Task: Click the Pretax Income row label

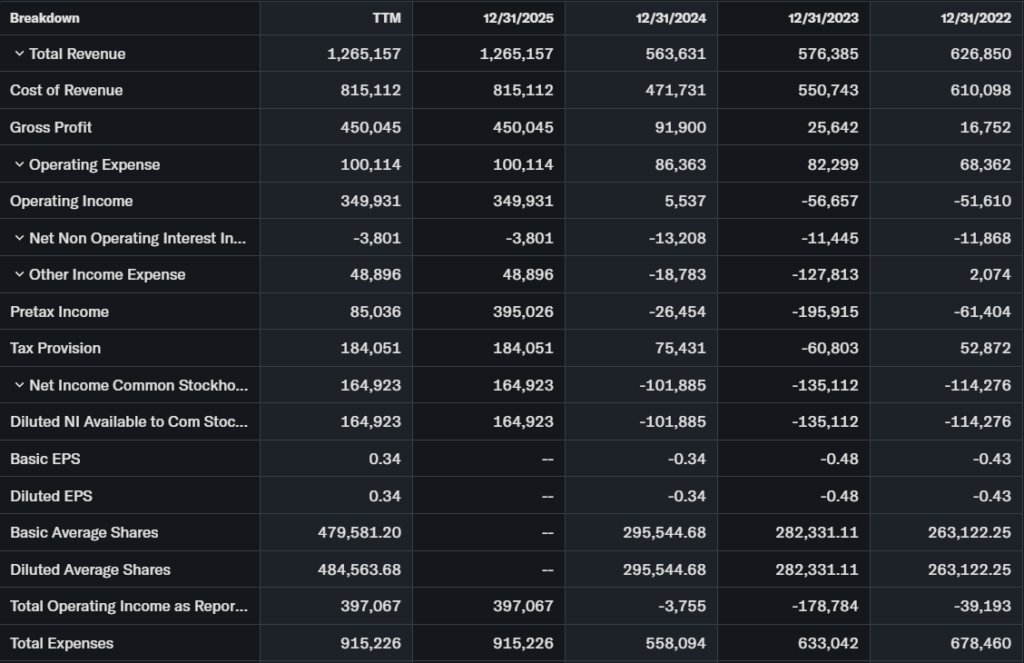Action: [x=59, y=312]
